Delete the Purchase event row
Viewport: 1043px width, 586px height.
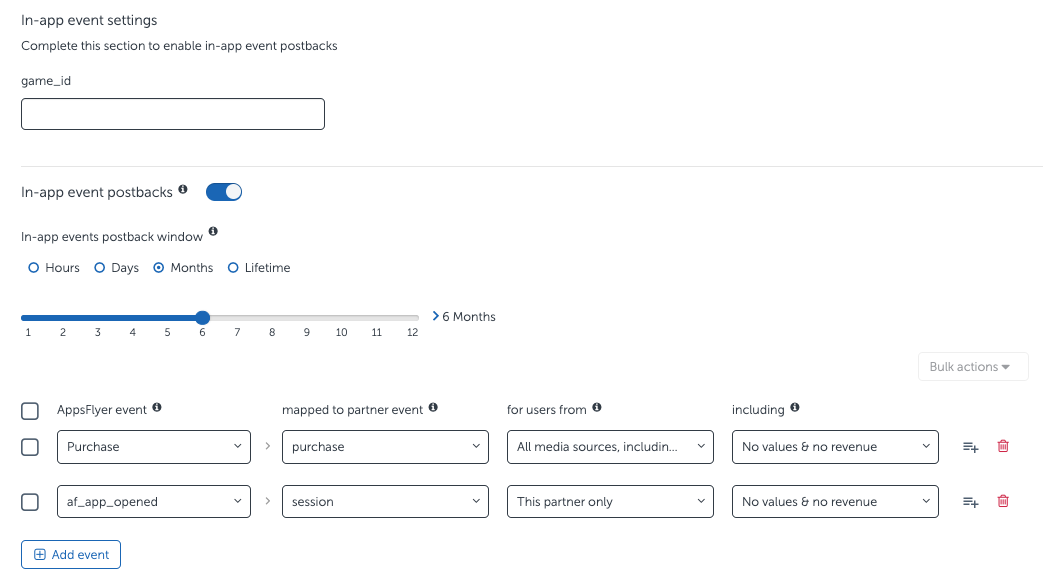(1003, 447)
